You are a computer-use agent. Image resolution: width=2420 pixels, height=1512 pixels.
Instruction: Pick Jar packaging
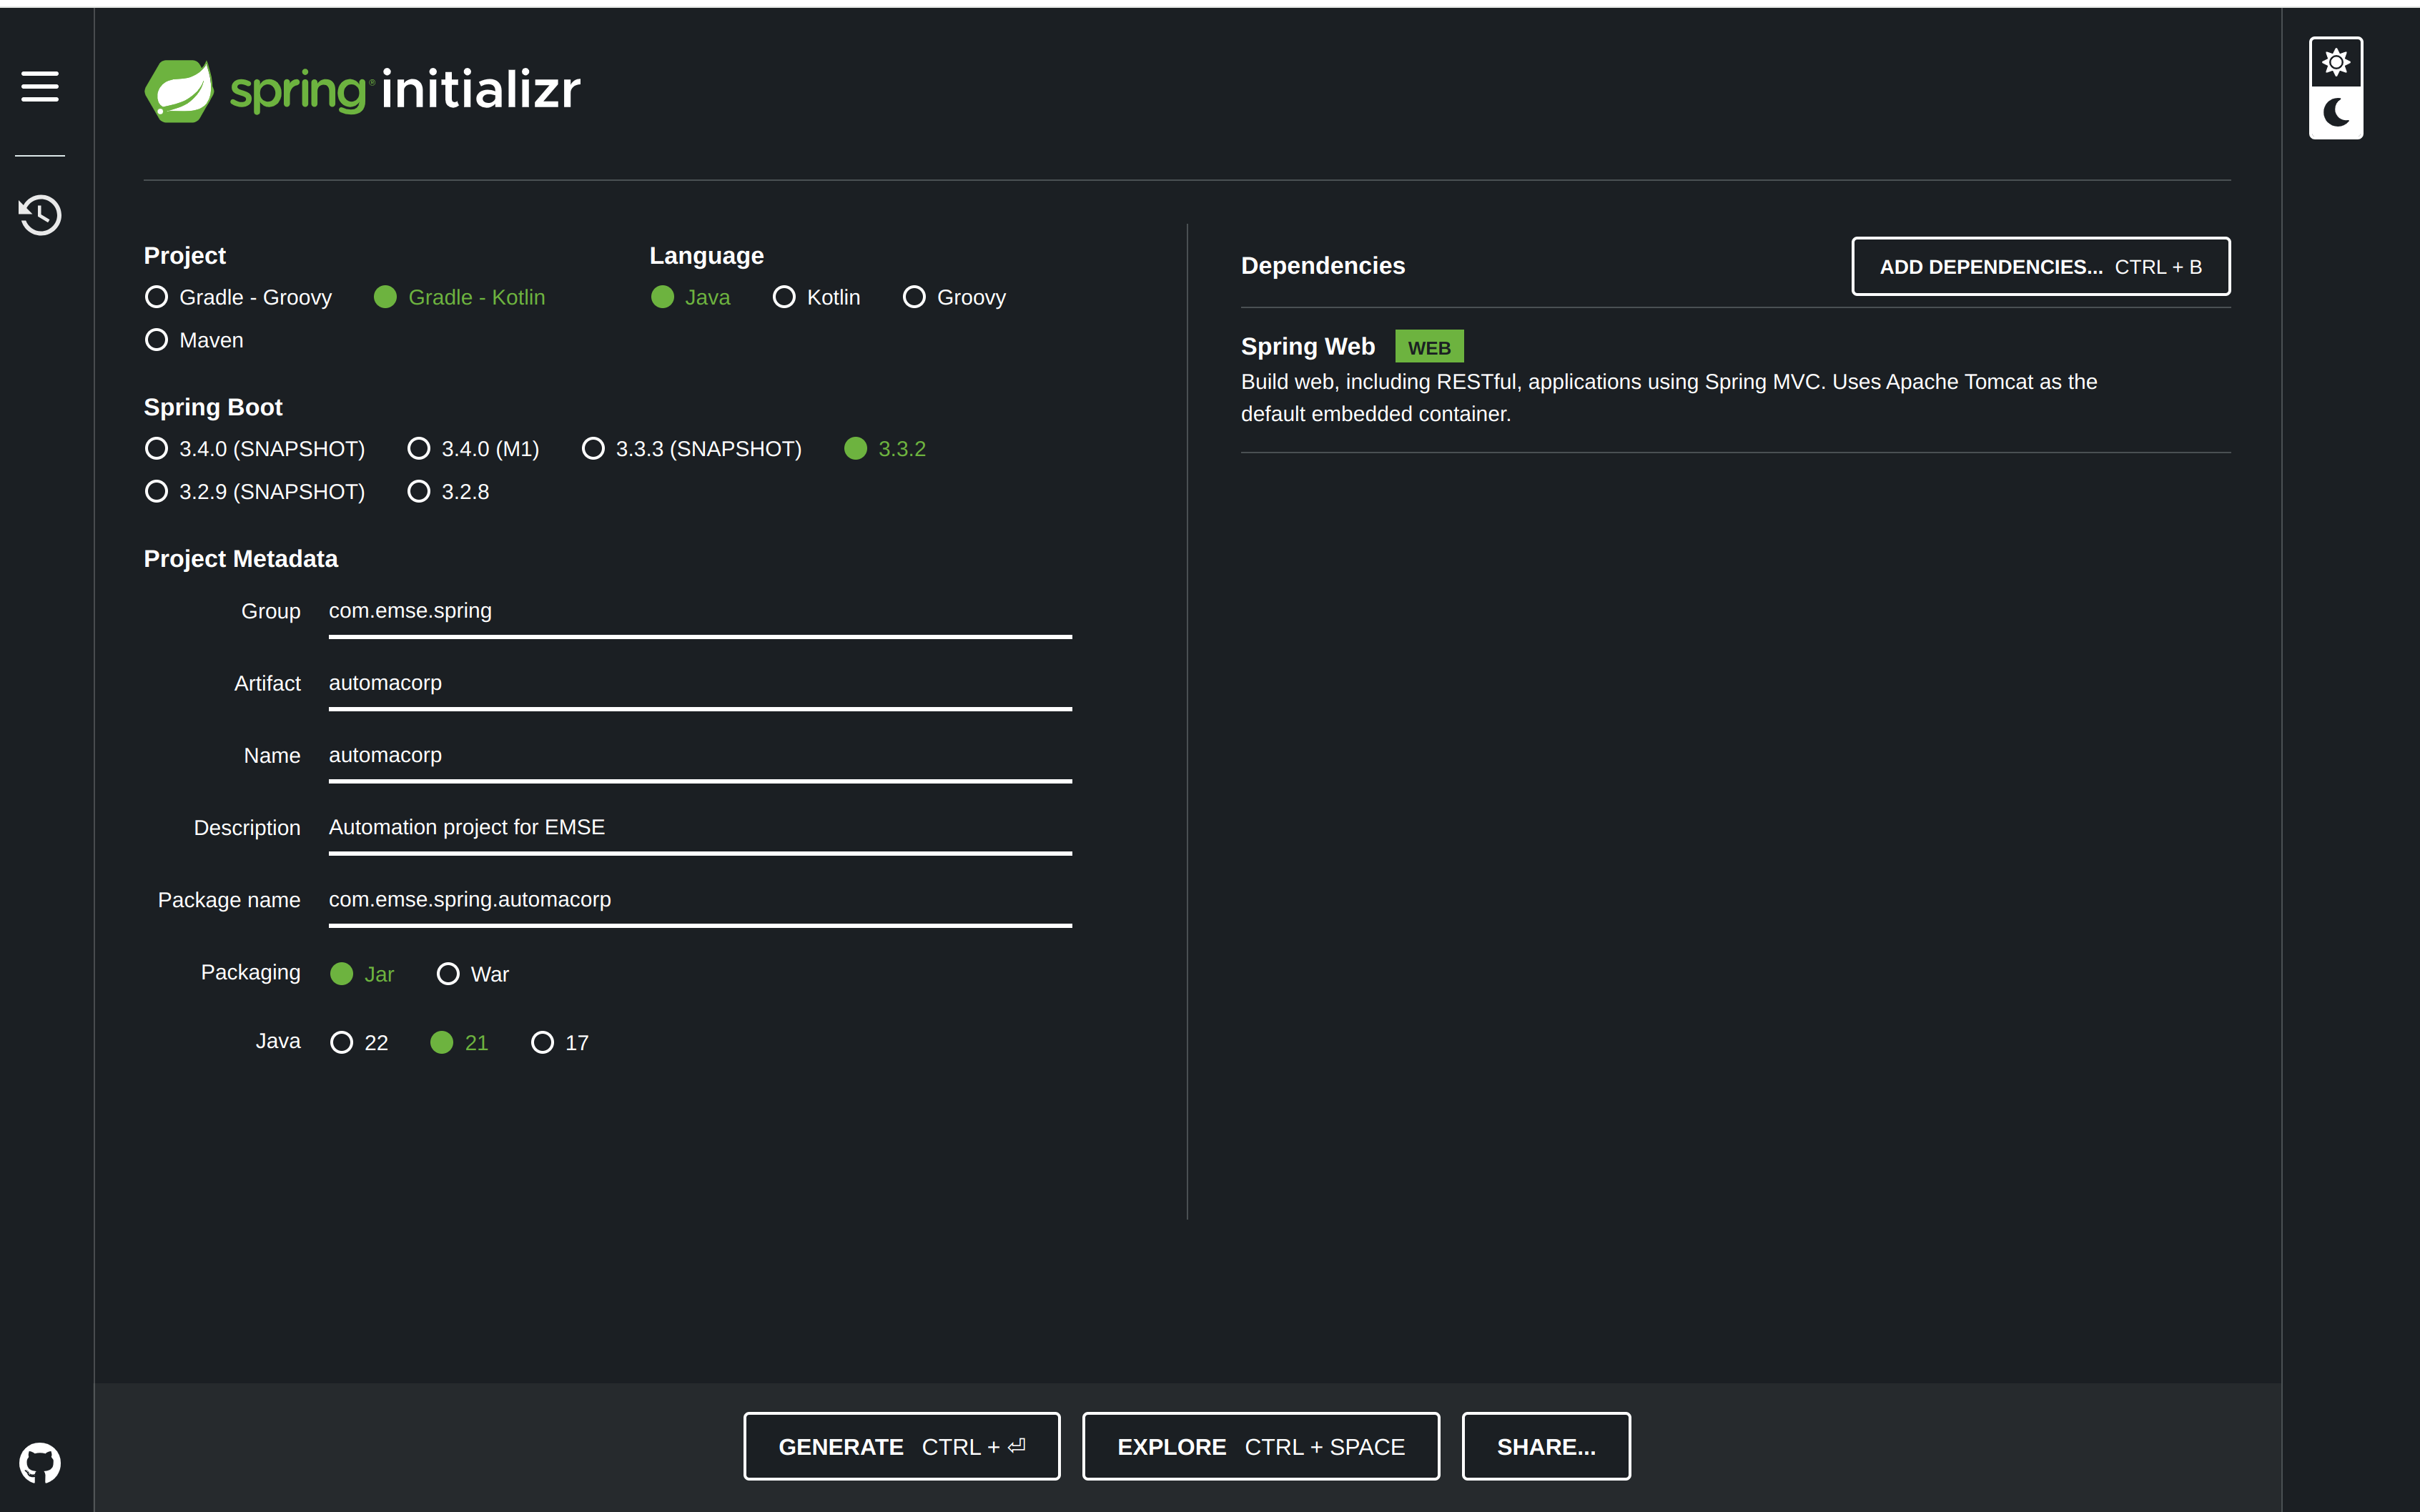[x=362, y=974]
